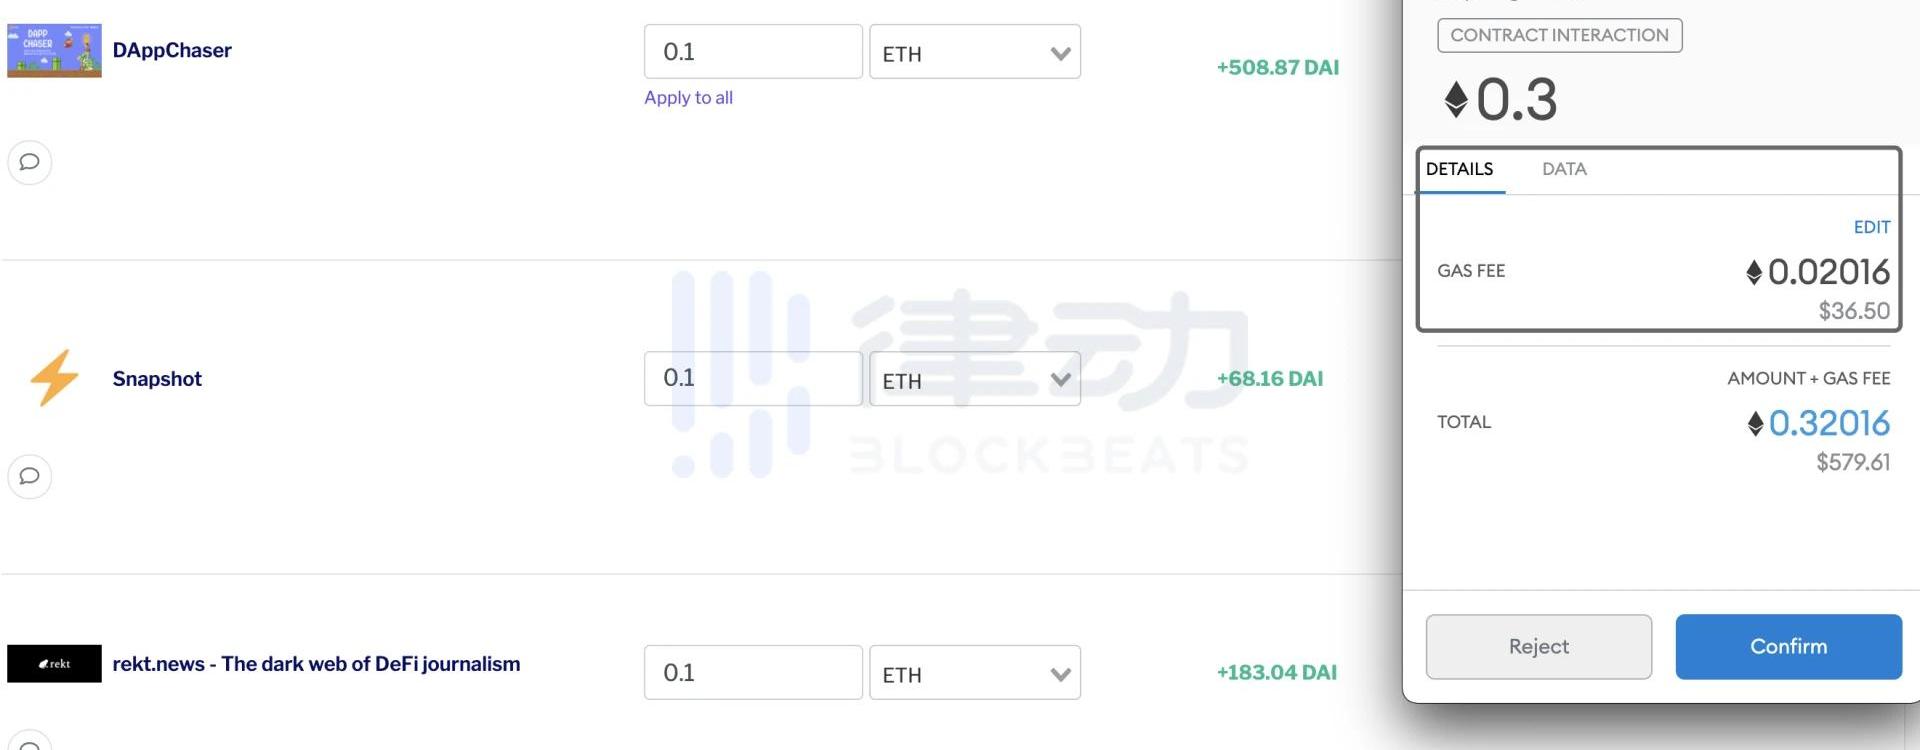Select the DETAILS tab
The image size is (1920, 750).
click(1459, 169)
